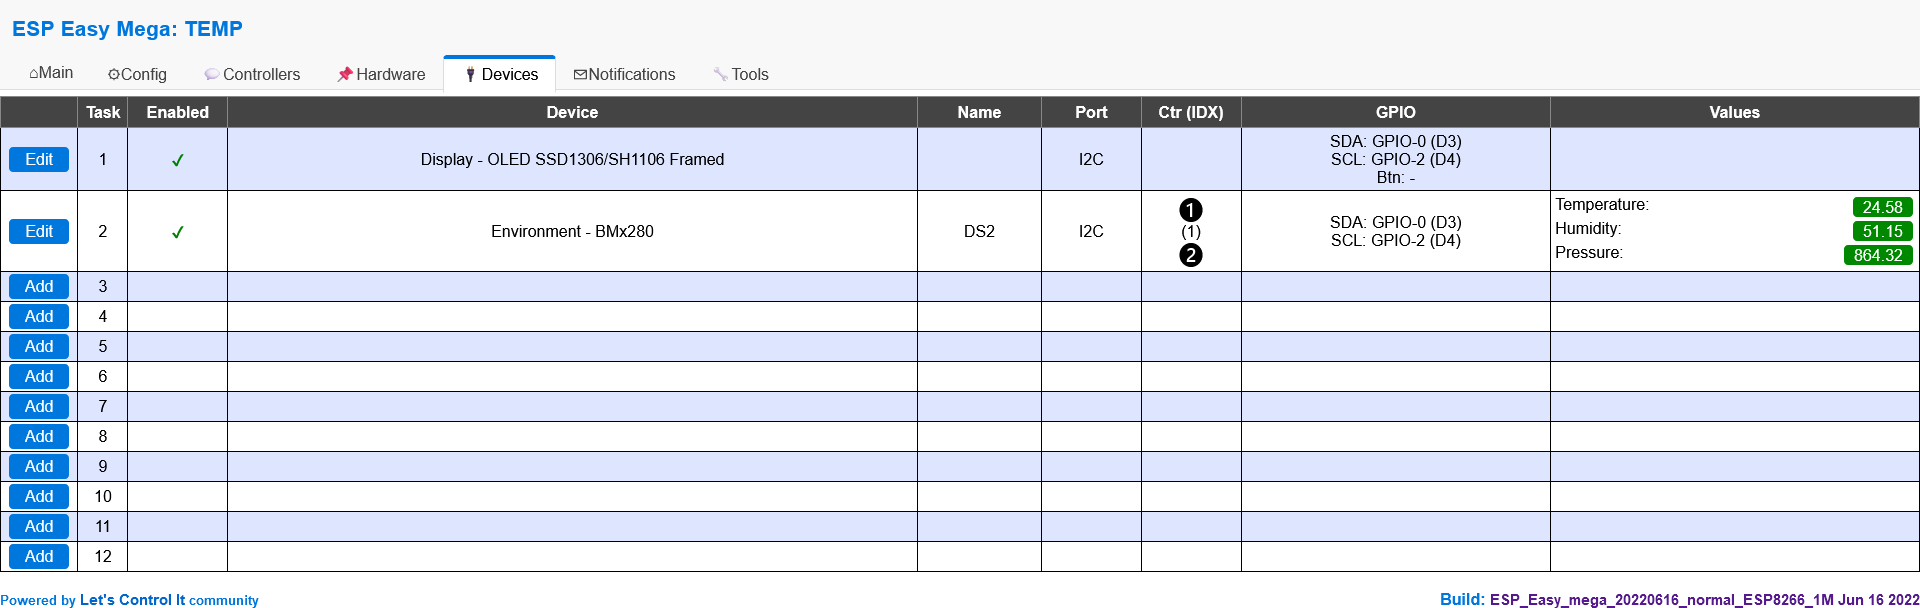Viewport: 1920px width, 608px height.
Task: Open the Controllers tab
Action: (x=252, y=74)
